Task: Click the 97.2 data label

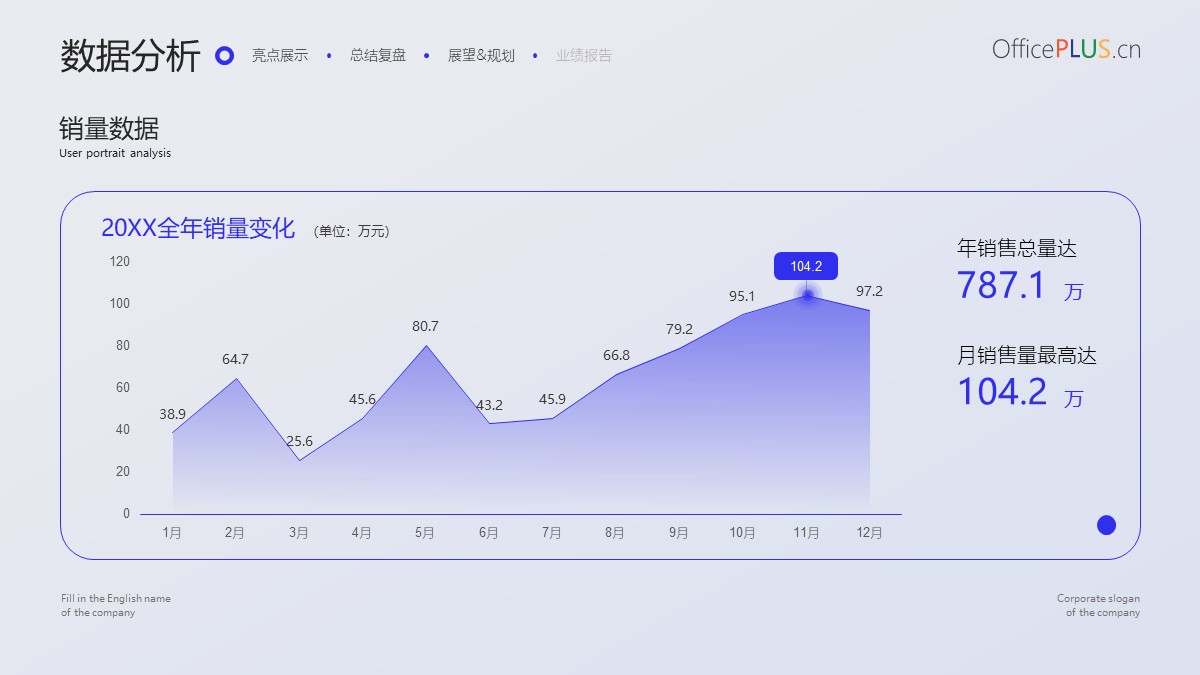Action: [x=869, y=291]
